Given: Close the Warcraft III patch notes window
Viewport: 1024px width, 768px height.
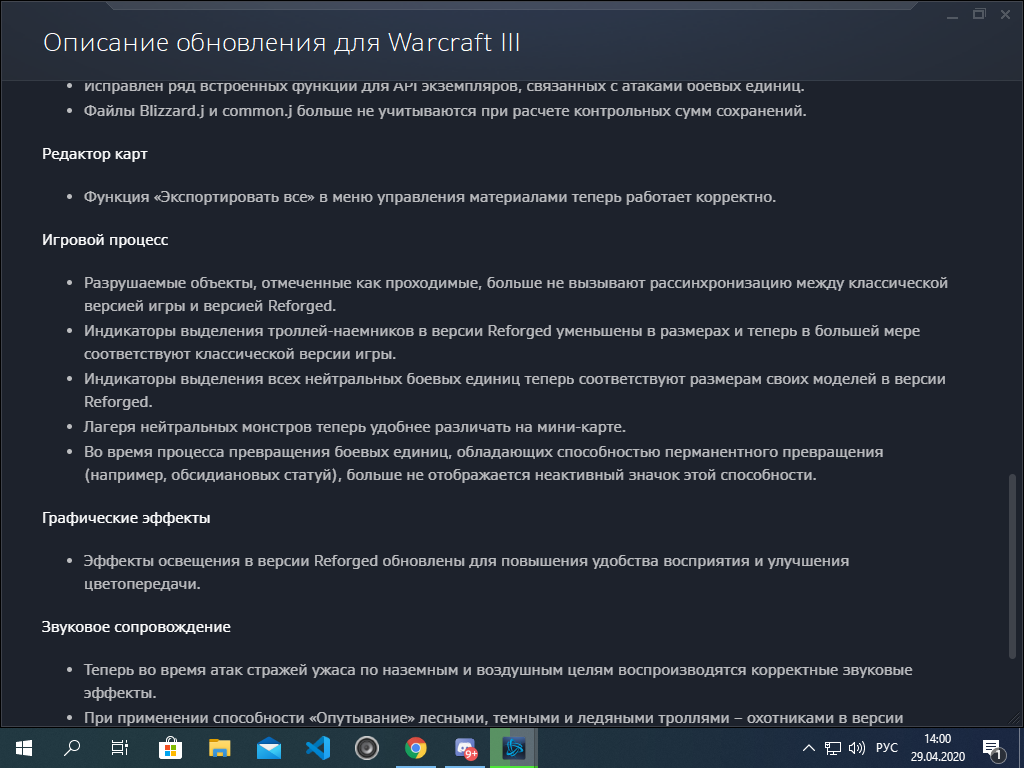Looking at the screenshot, I should click(x=1006, y=14).
